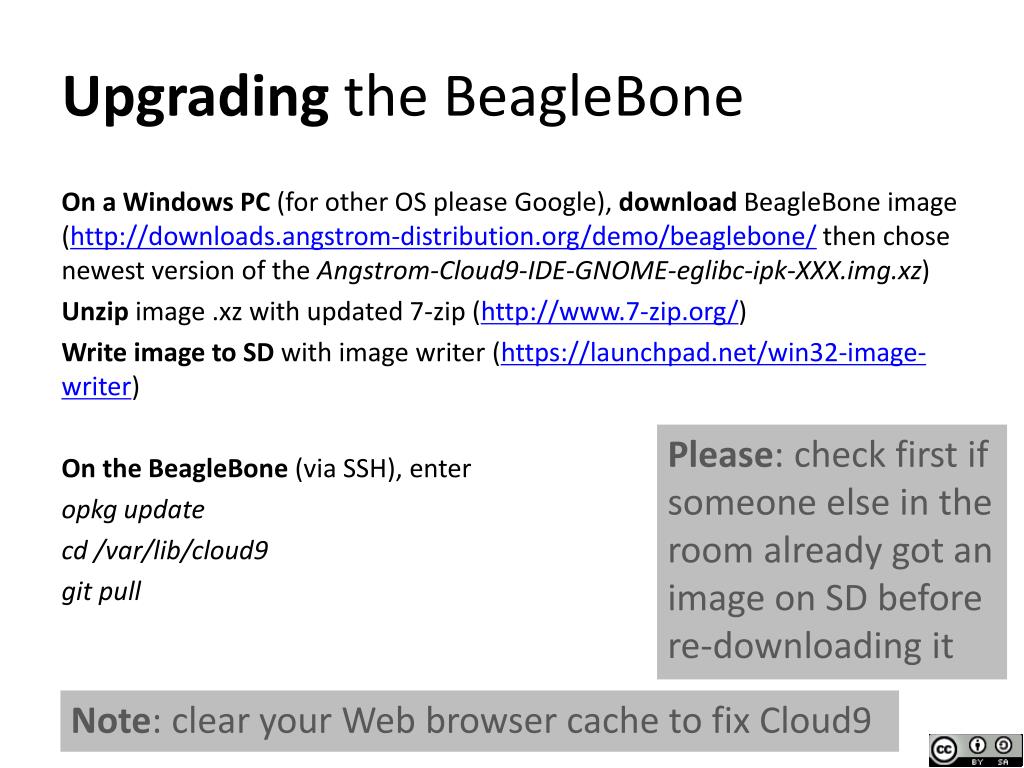
Task: Click the 'writer' link continuation
Action: tap(97, 387)
